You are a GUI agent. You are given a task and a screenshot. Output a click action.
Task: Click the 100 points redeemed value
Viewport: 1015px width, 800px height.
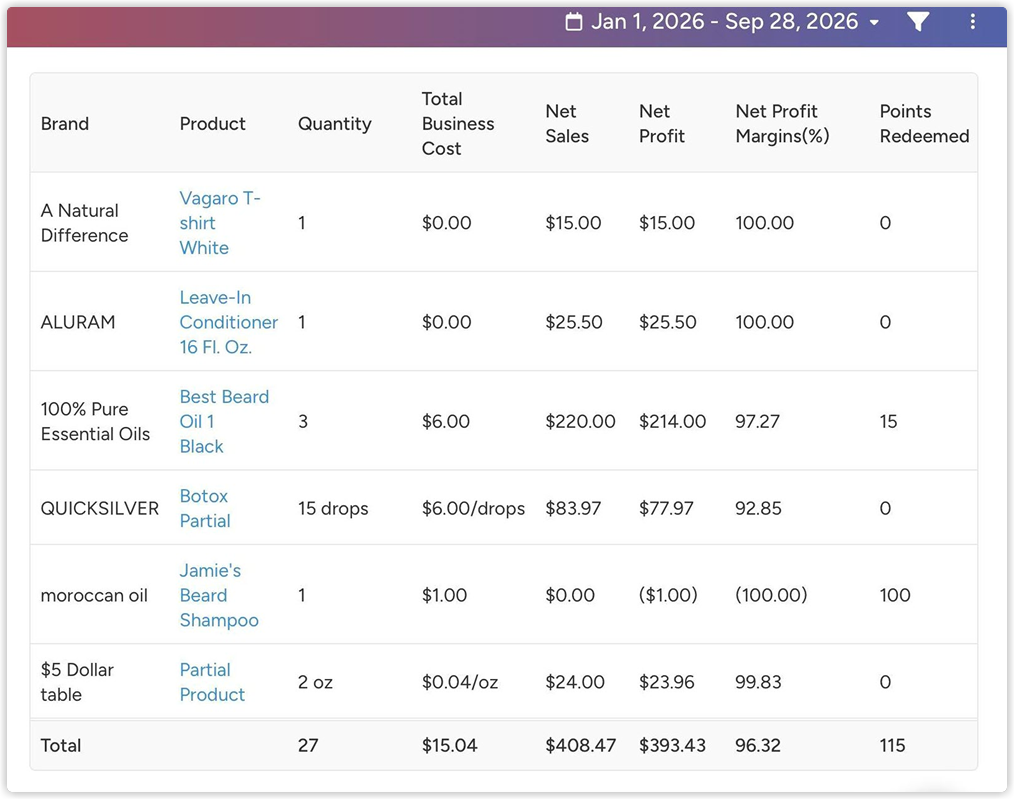pyautogui.click(x=895, y=595)
